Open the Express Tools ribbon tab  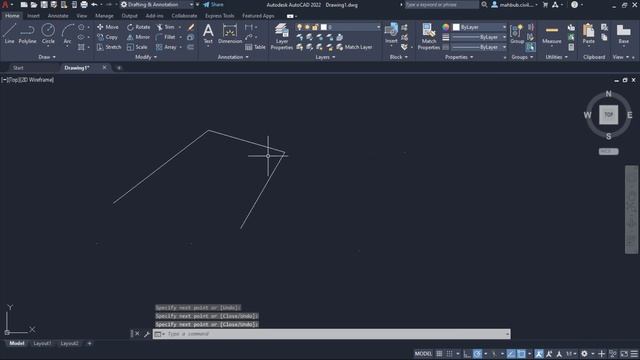(x=220, y=16)
